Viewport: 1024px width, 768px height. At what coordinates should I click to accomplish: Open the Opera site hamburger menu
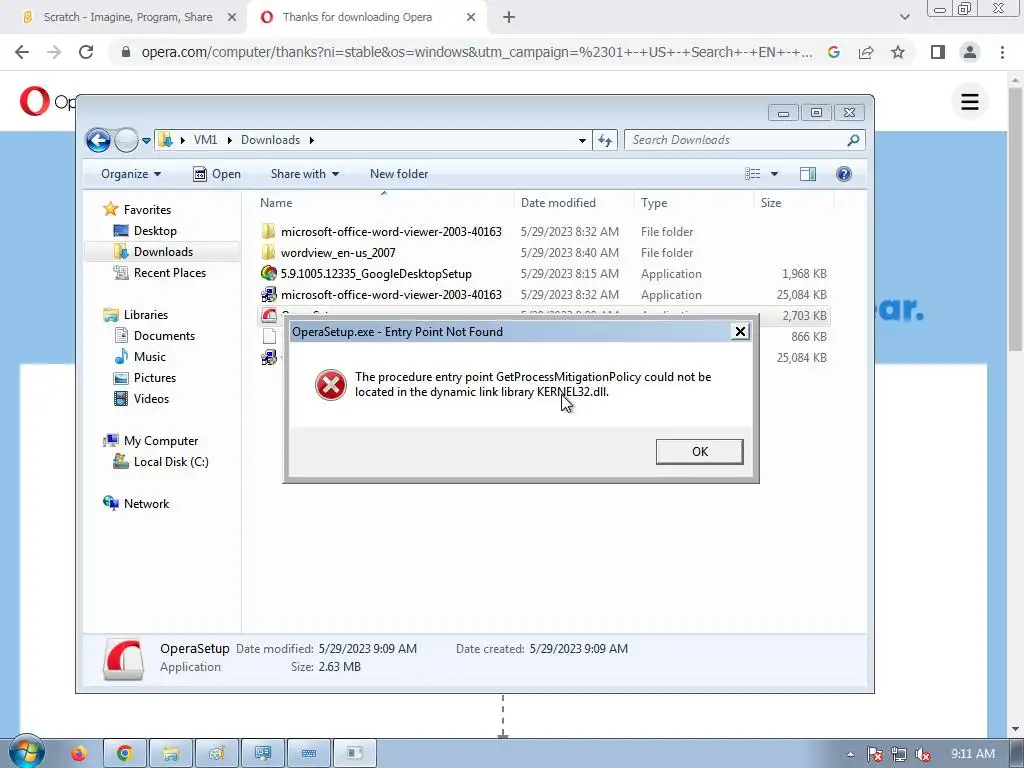970,101
